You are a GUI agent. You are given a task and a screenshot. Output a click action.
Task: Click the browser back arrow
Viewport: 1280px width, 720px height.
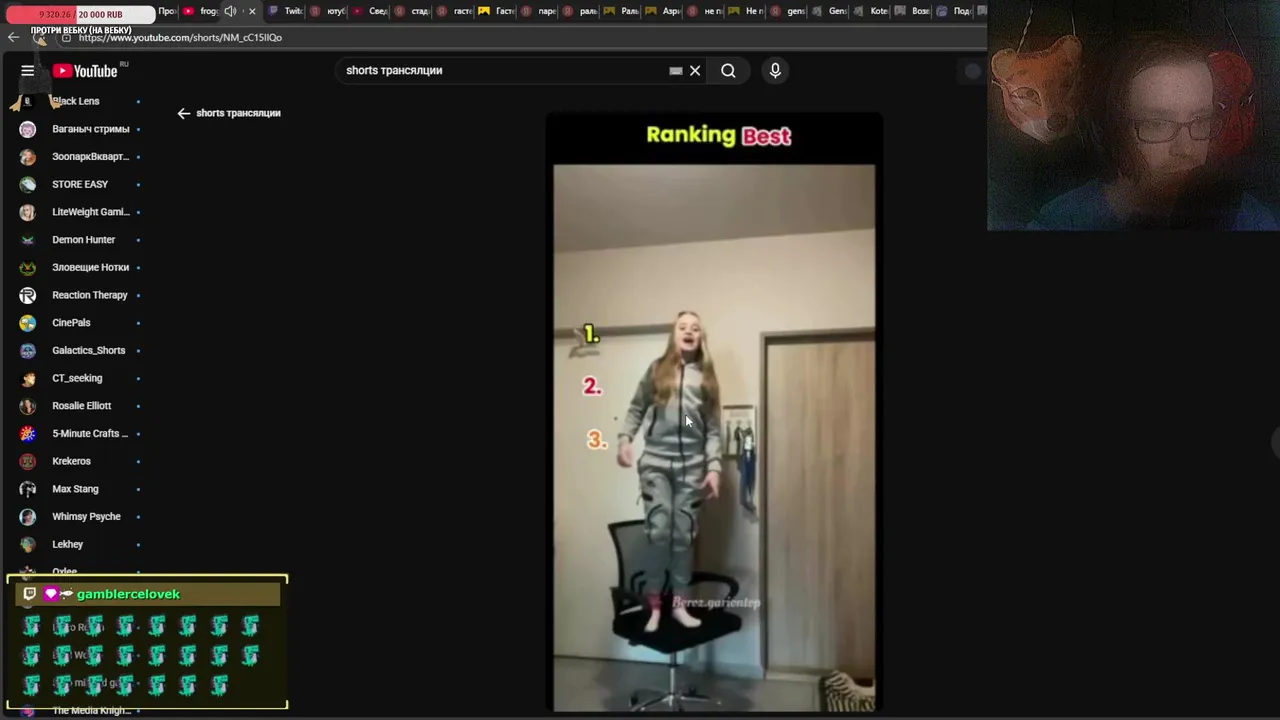pyautogui.click(x=13, y=37)
